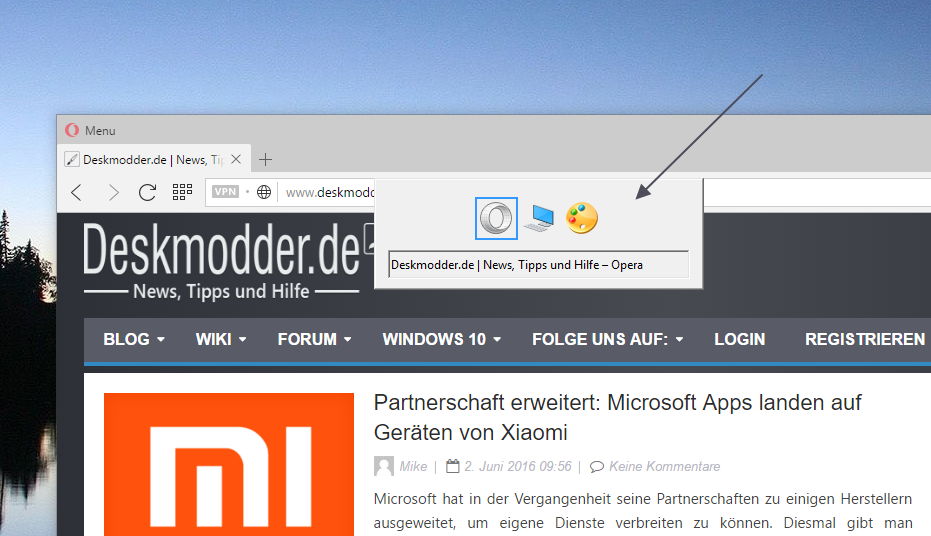Reload the current page
Screen dimensions: 931x536
(147, 192)
